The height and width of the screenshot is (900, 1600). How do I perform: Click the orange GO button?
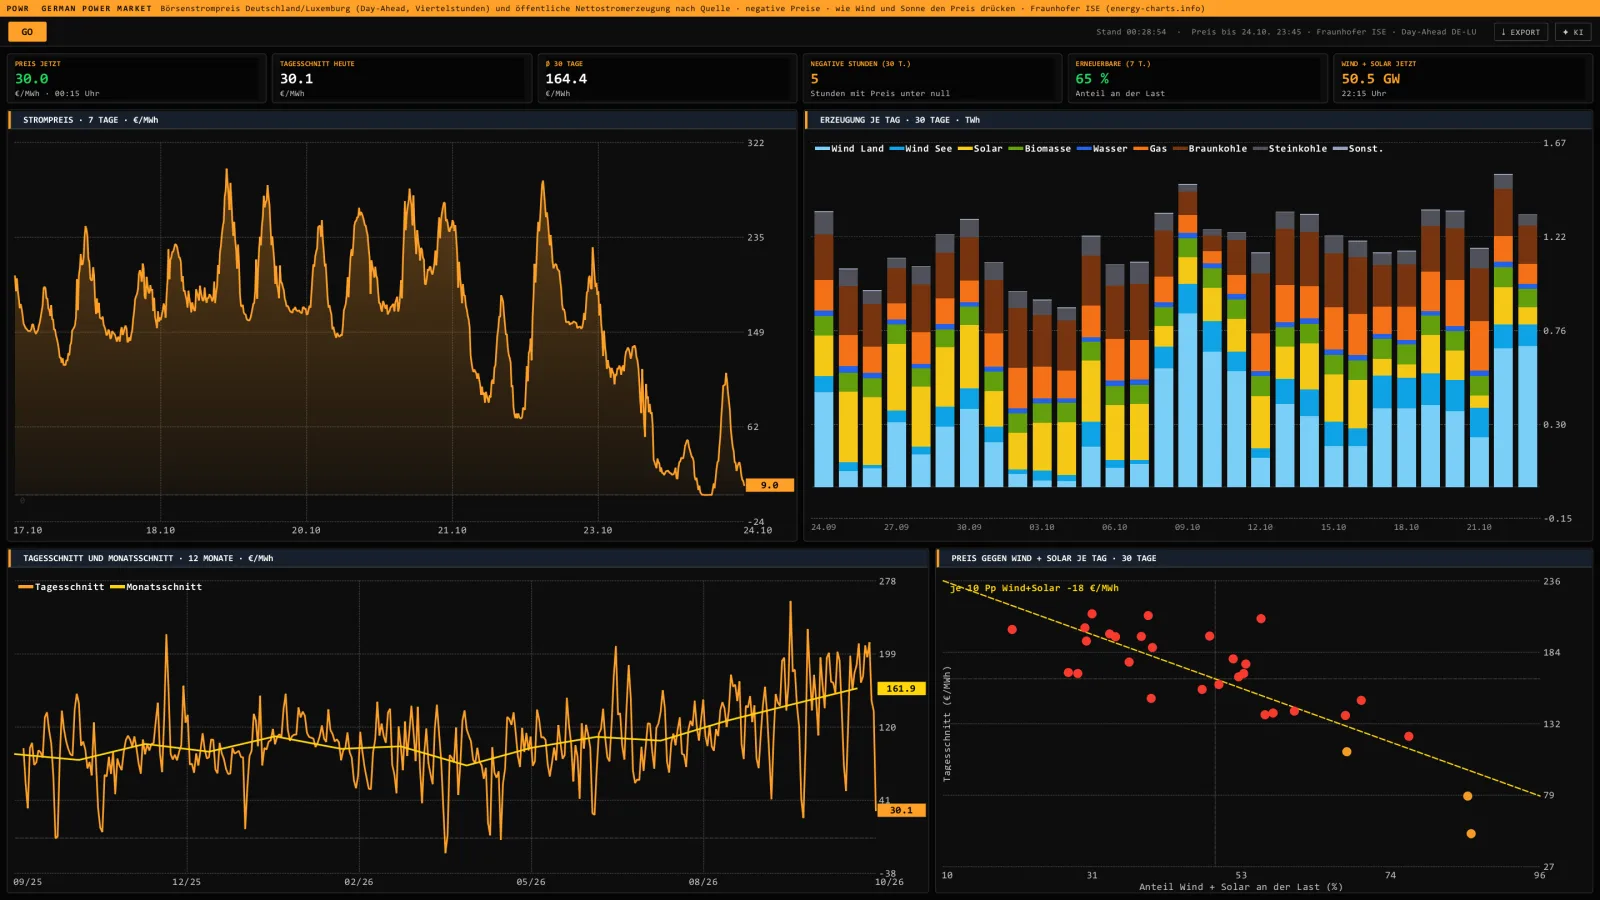click(27, 32)
